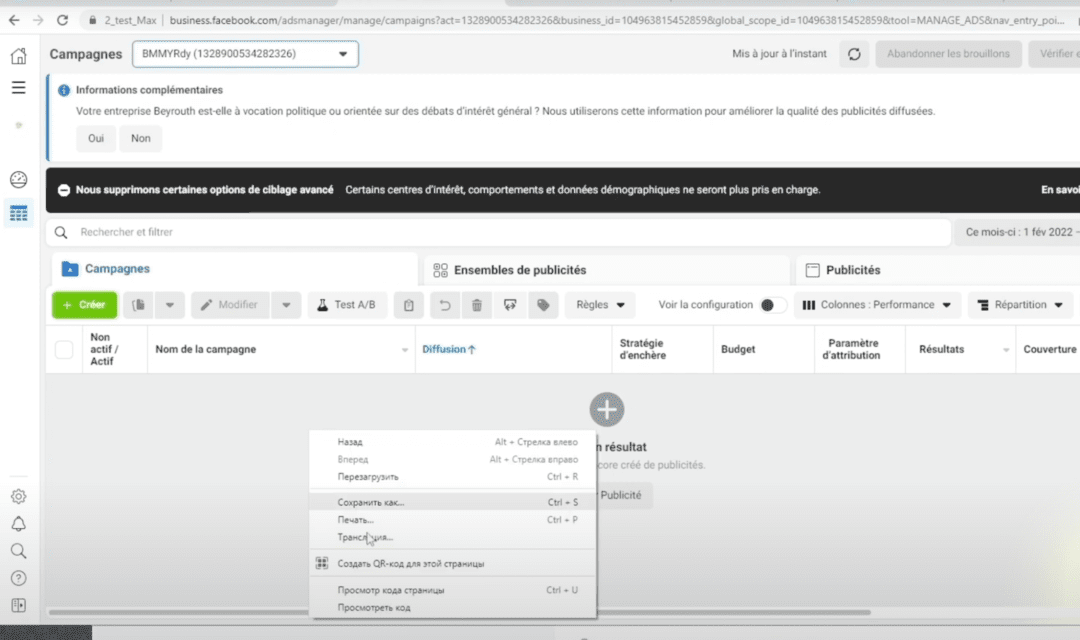Click the Rechercher et filtrer search field
This screenshot has width=1080, height=640.
pos(500,232)
